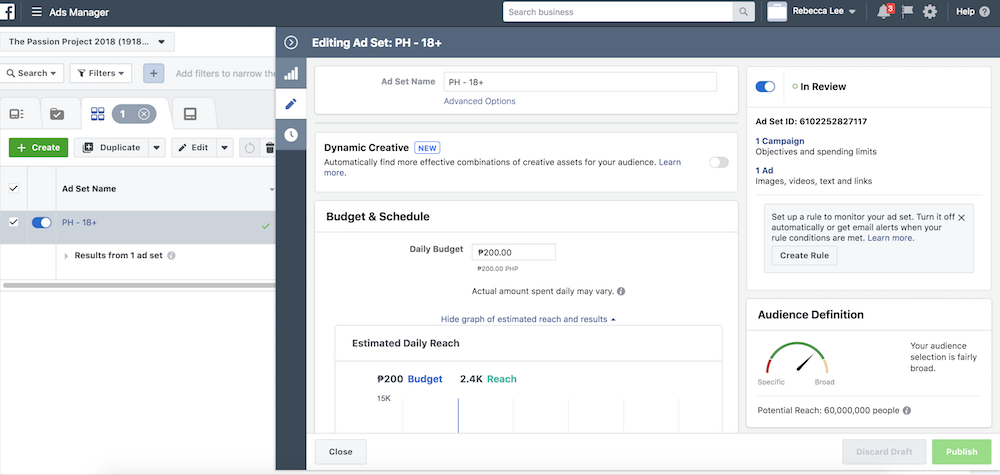Open the clock history icon in side rail
The width and height of the screenshot is (1000, 475).
point(291,134)
